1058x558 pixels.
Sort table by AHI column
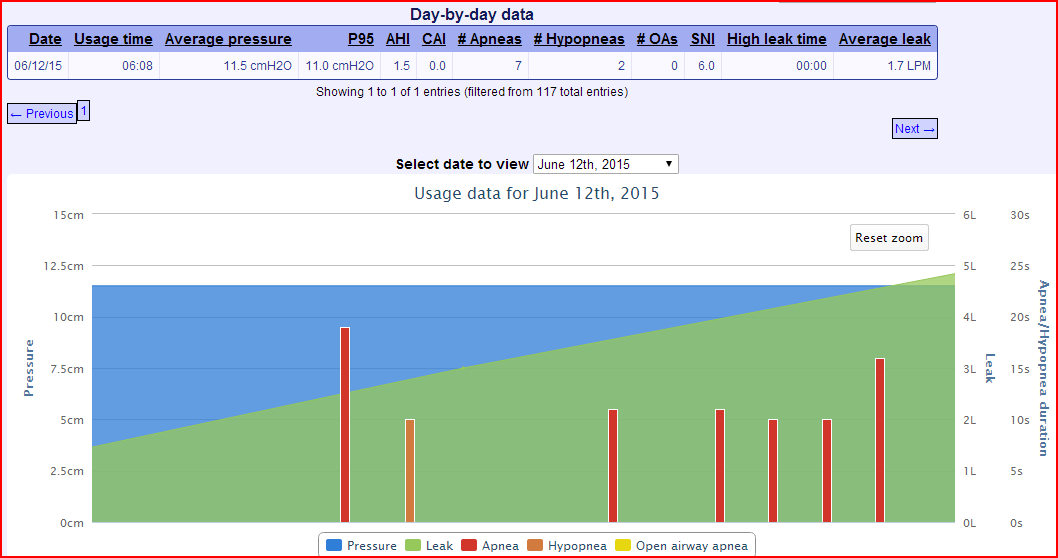click(x=398, y=39)
